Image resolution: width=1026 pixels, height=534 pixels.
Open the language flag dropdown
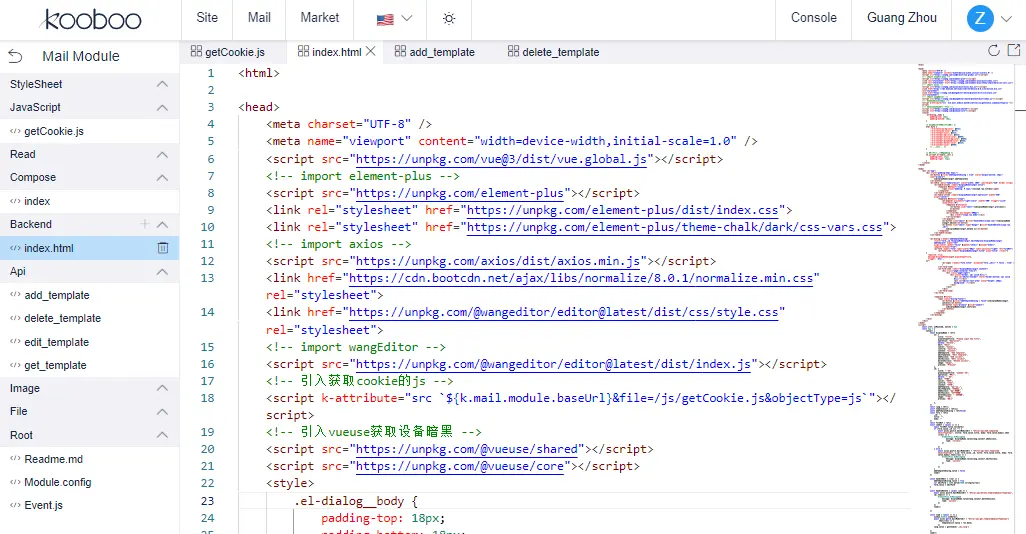pos(394,18)
